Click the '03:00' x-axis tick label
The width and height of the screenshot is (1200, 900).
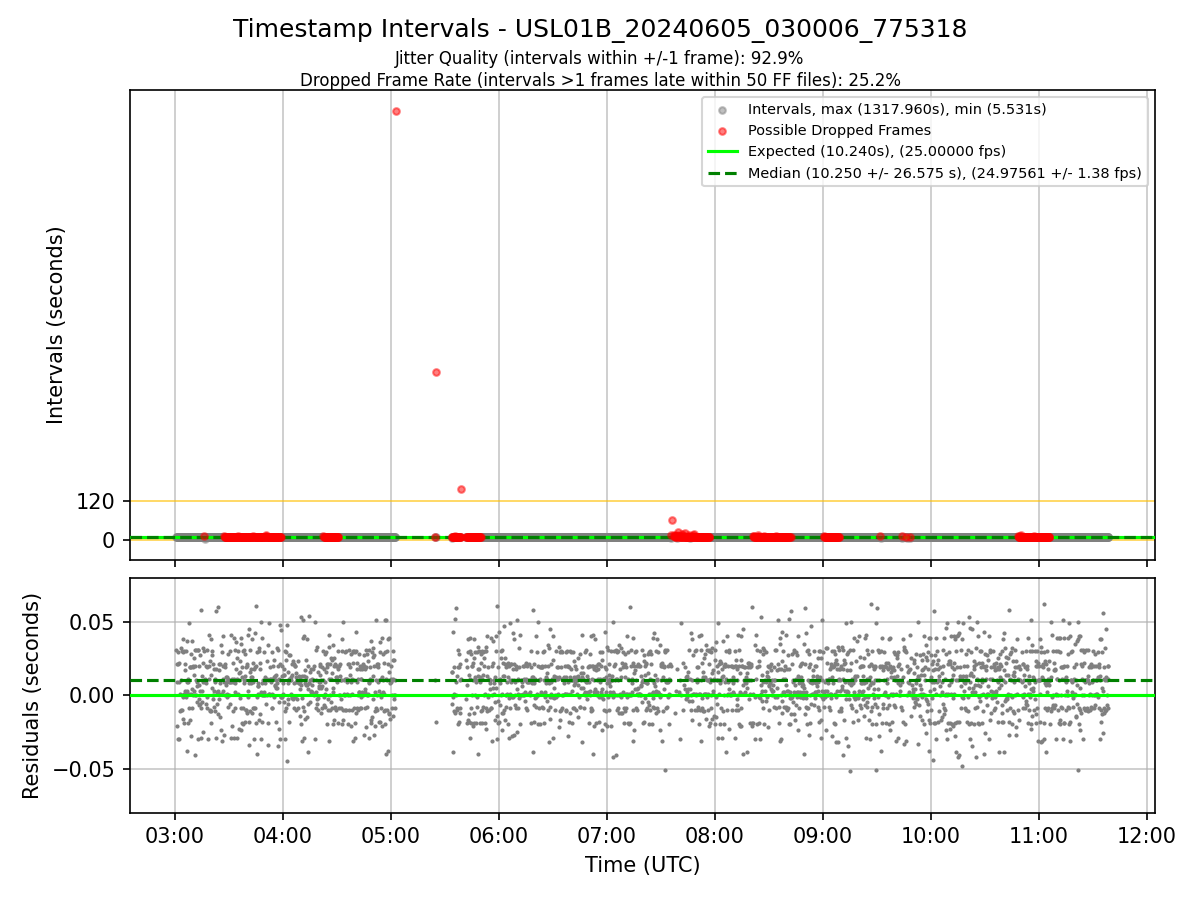175,836
